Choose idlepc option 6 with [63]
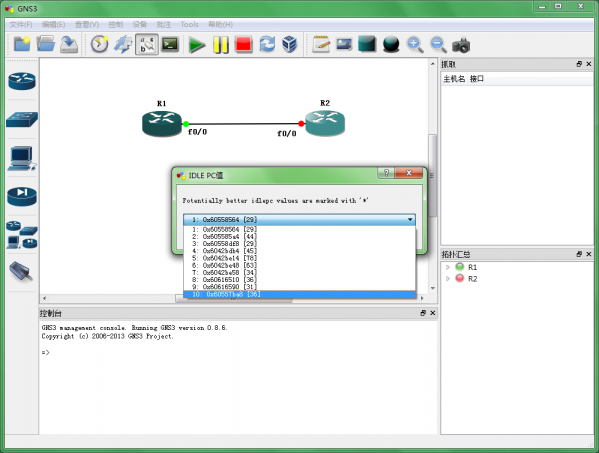599x453 pixels. tap(300, 265)
